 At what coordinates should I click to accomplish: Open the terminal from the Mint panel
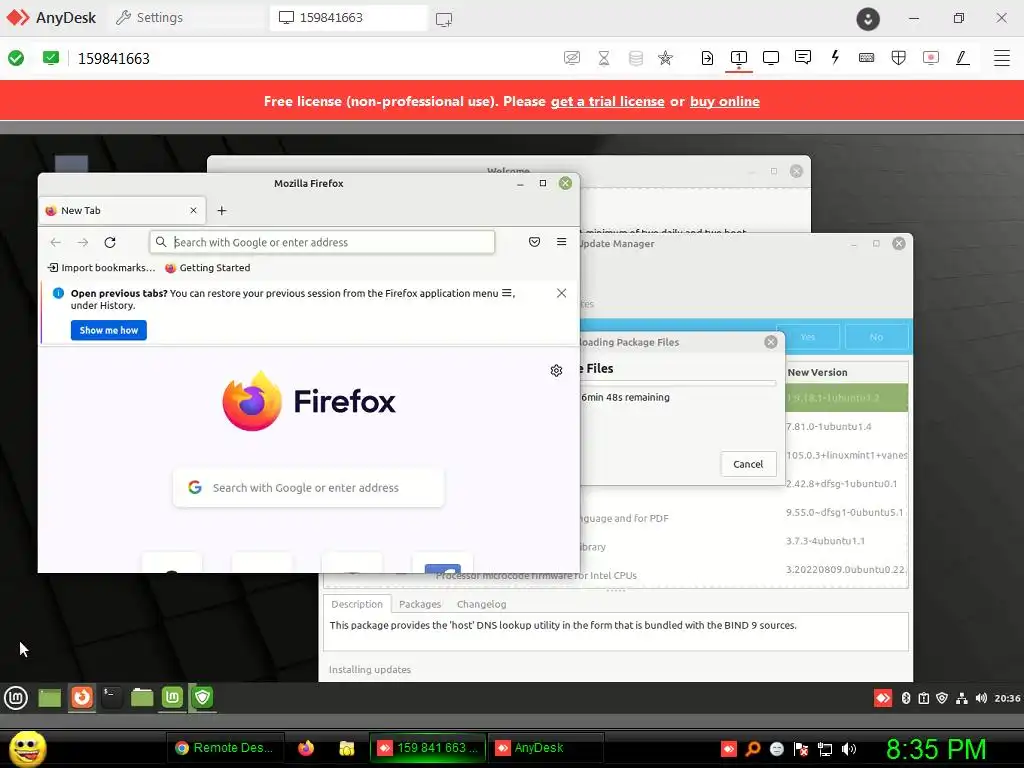[x=112, y=698]
